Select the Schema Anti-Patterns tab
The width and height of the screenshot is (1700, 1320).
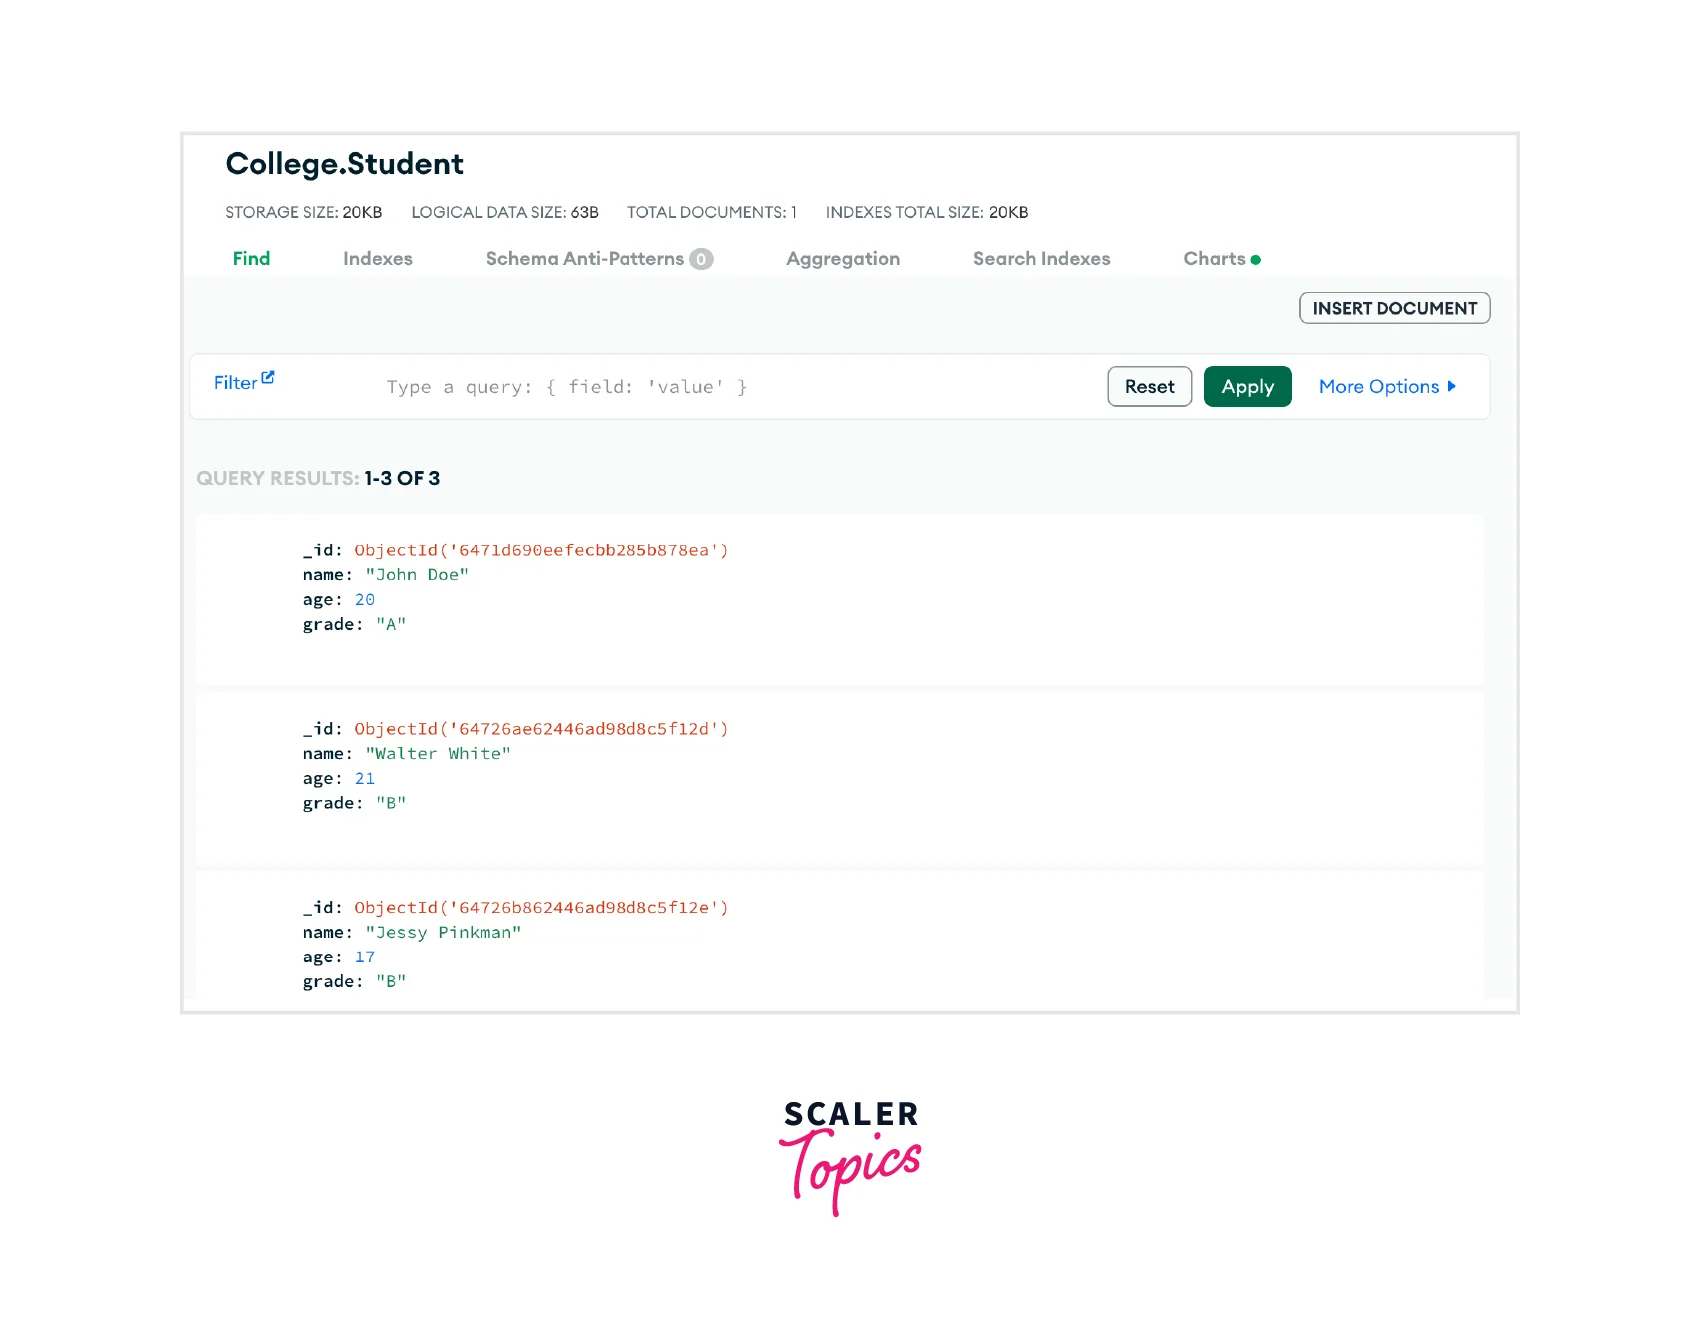pyautogui.click(x=584, y=259)
